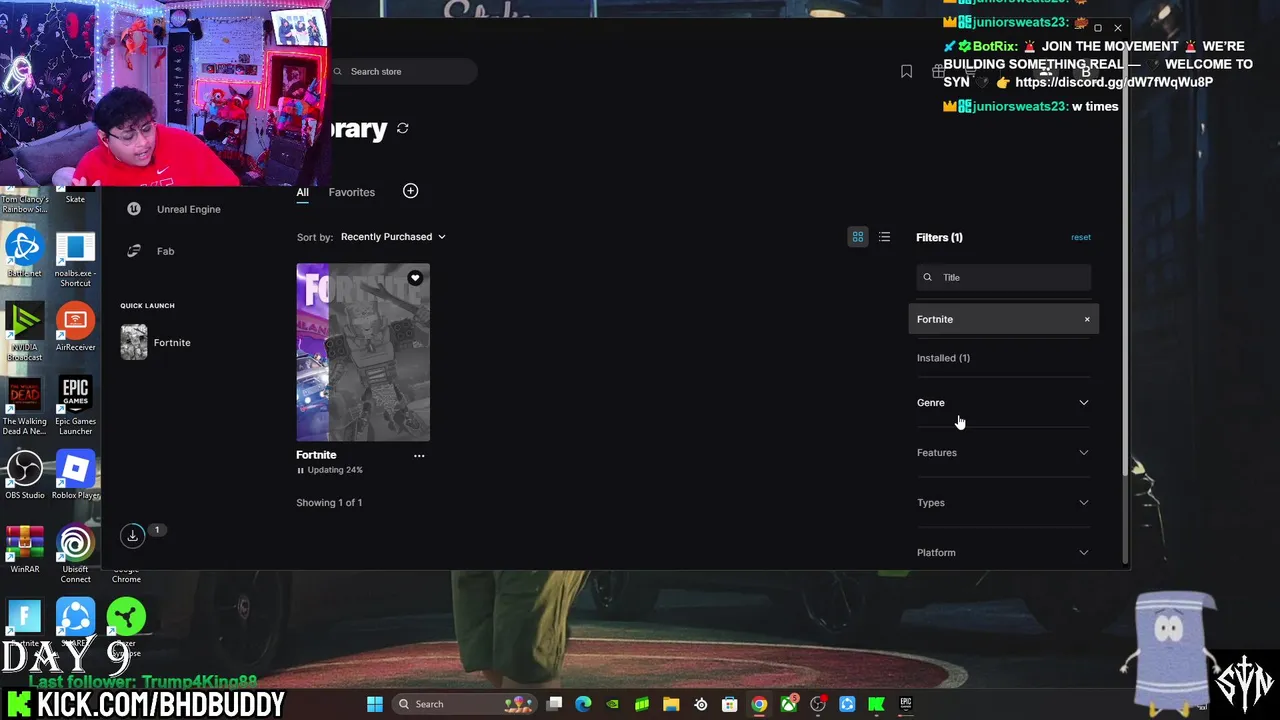Viewport: 1280px width, 720px height.
Task: Open the Sort by Recently Purchased dropdown
Action: pyautogui.click(x=393, y=237)
